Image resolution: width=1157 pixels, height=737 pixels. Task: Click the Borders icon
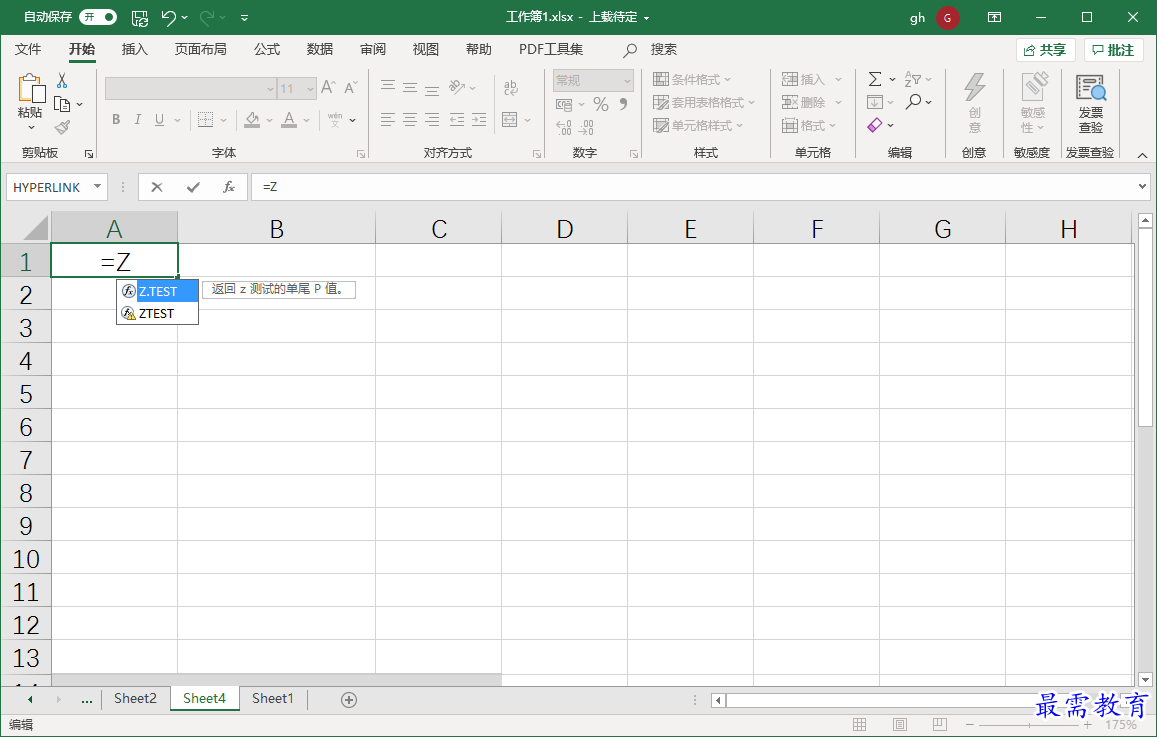tap(206, 120)
